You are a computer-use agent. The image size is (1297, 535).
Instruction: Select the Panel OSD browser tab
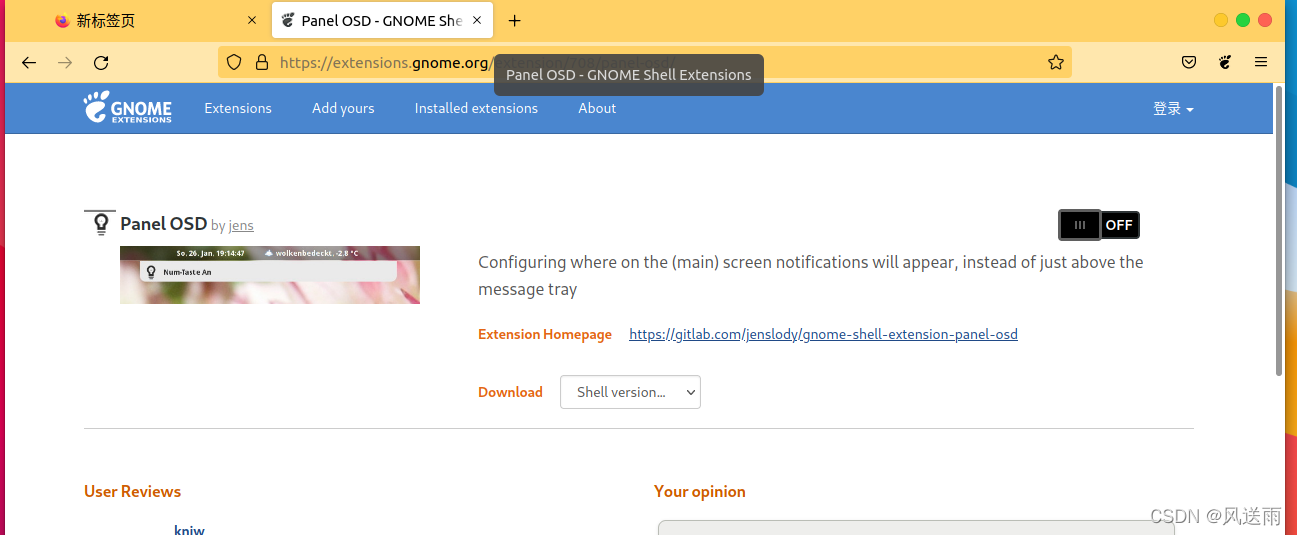[x=382, y=20]
